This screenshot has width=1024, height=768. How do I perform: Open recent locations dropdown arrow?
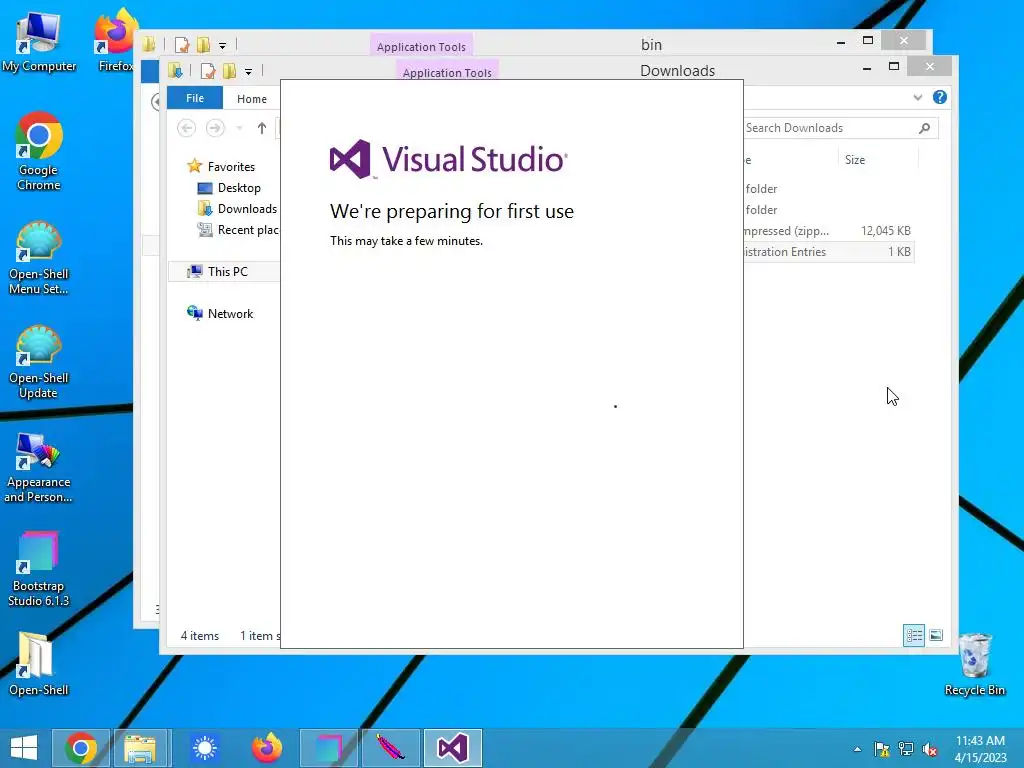pyautogui.click(x=240, y=128)
